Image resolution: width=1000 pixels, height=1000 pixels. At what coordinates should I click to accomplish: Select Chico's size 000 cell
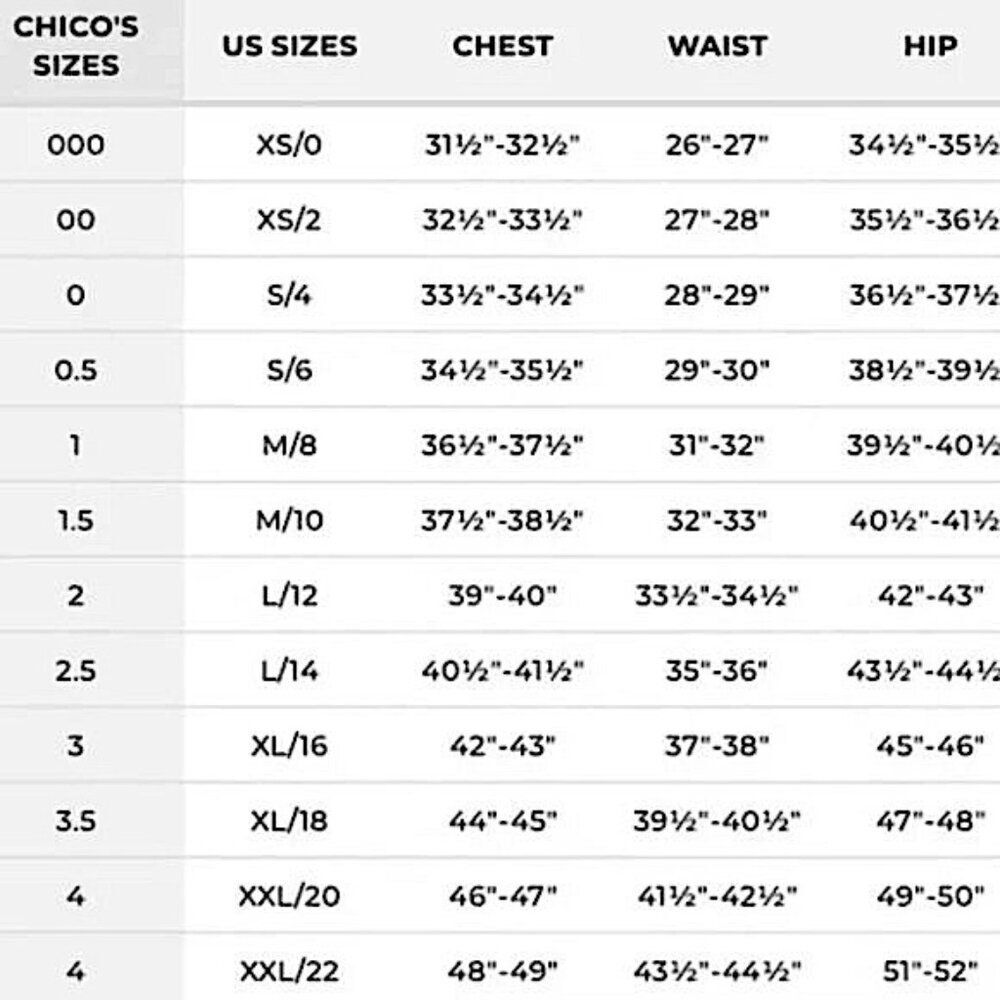[x=76, y=145]
